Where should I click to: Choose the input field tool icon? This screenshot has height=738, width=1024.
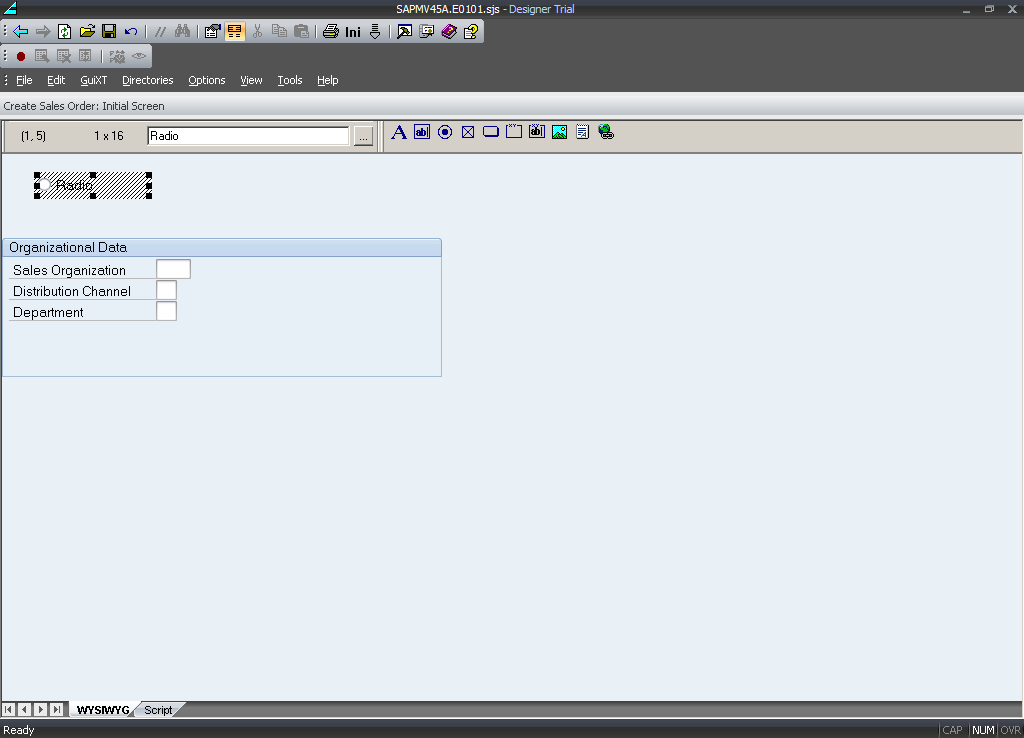422,132
